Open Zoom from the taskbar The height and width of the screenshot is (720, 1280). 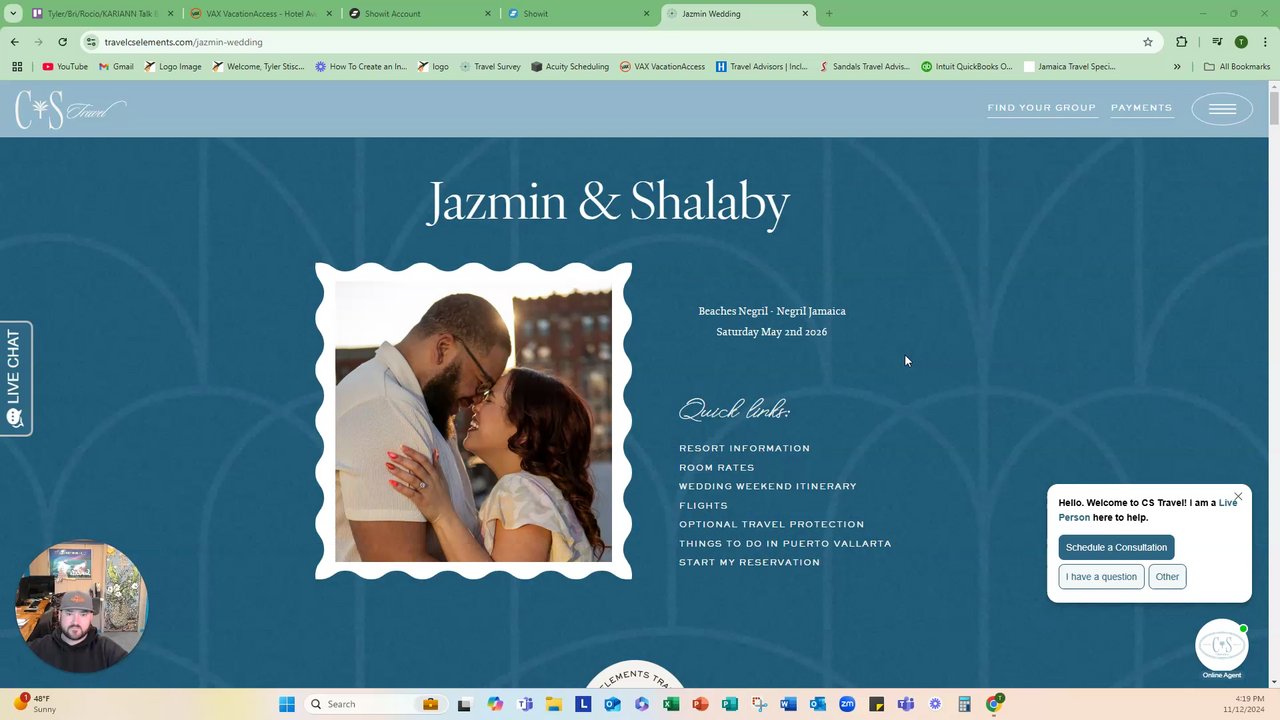pyautogui.click(x=847, y=704)
